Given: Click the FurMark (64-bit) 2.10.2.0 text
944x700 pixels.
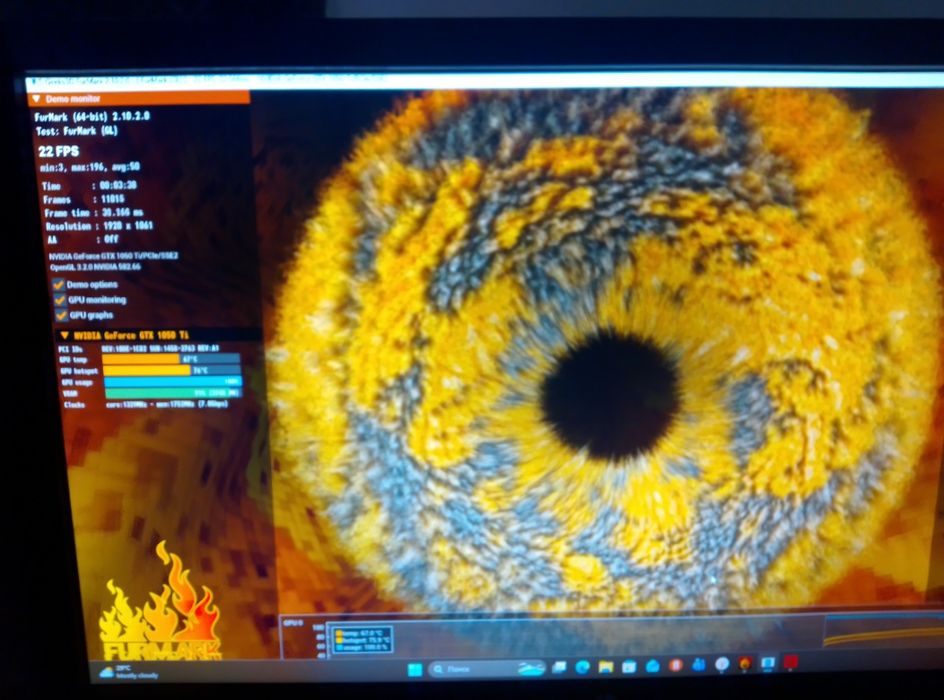Looking at the screenshot, I should pos(92,116).
